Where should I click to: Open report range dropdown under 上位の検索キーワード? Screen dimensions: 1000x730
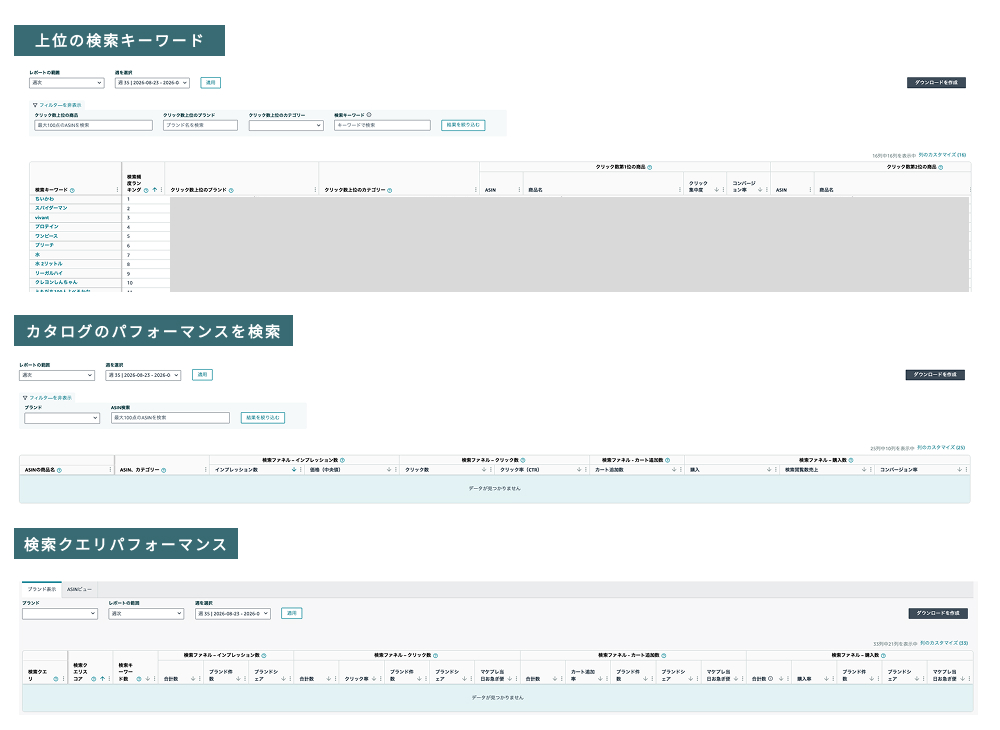66,83
